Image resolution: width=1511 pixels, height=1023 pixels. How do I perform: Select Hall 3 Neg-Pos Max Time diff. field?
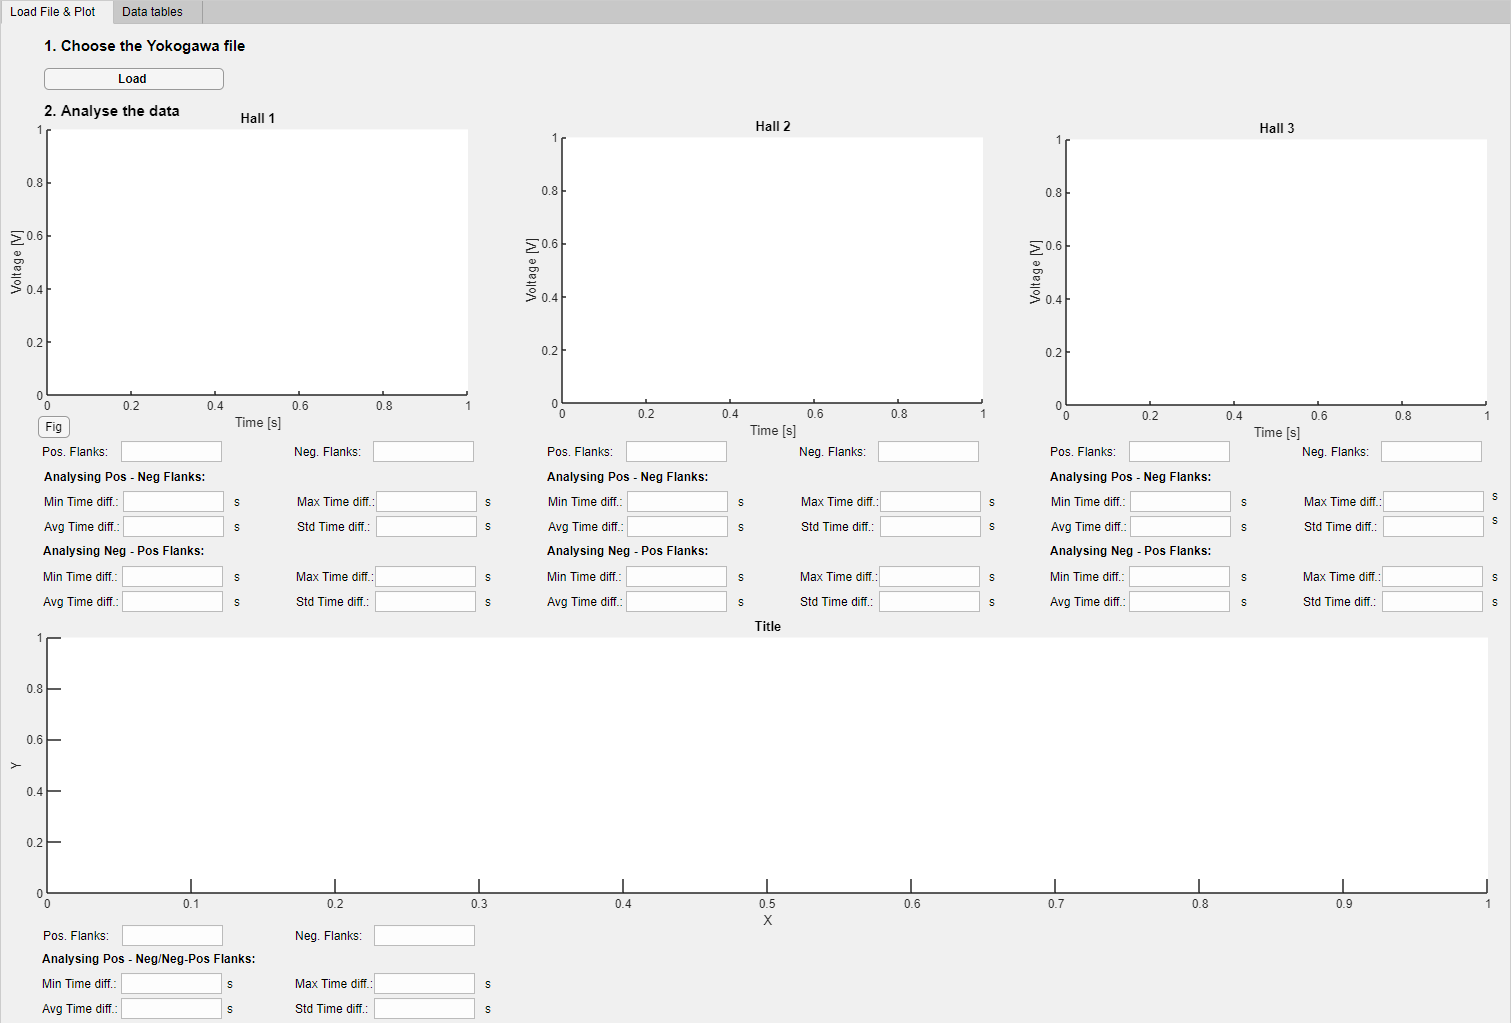pyautogui.click(x=1432, y=577)
